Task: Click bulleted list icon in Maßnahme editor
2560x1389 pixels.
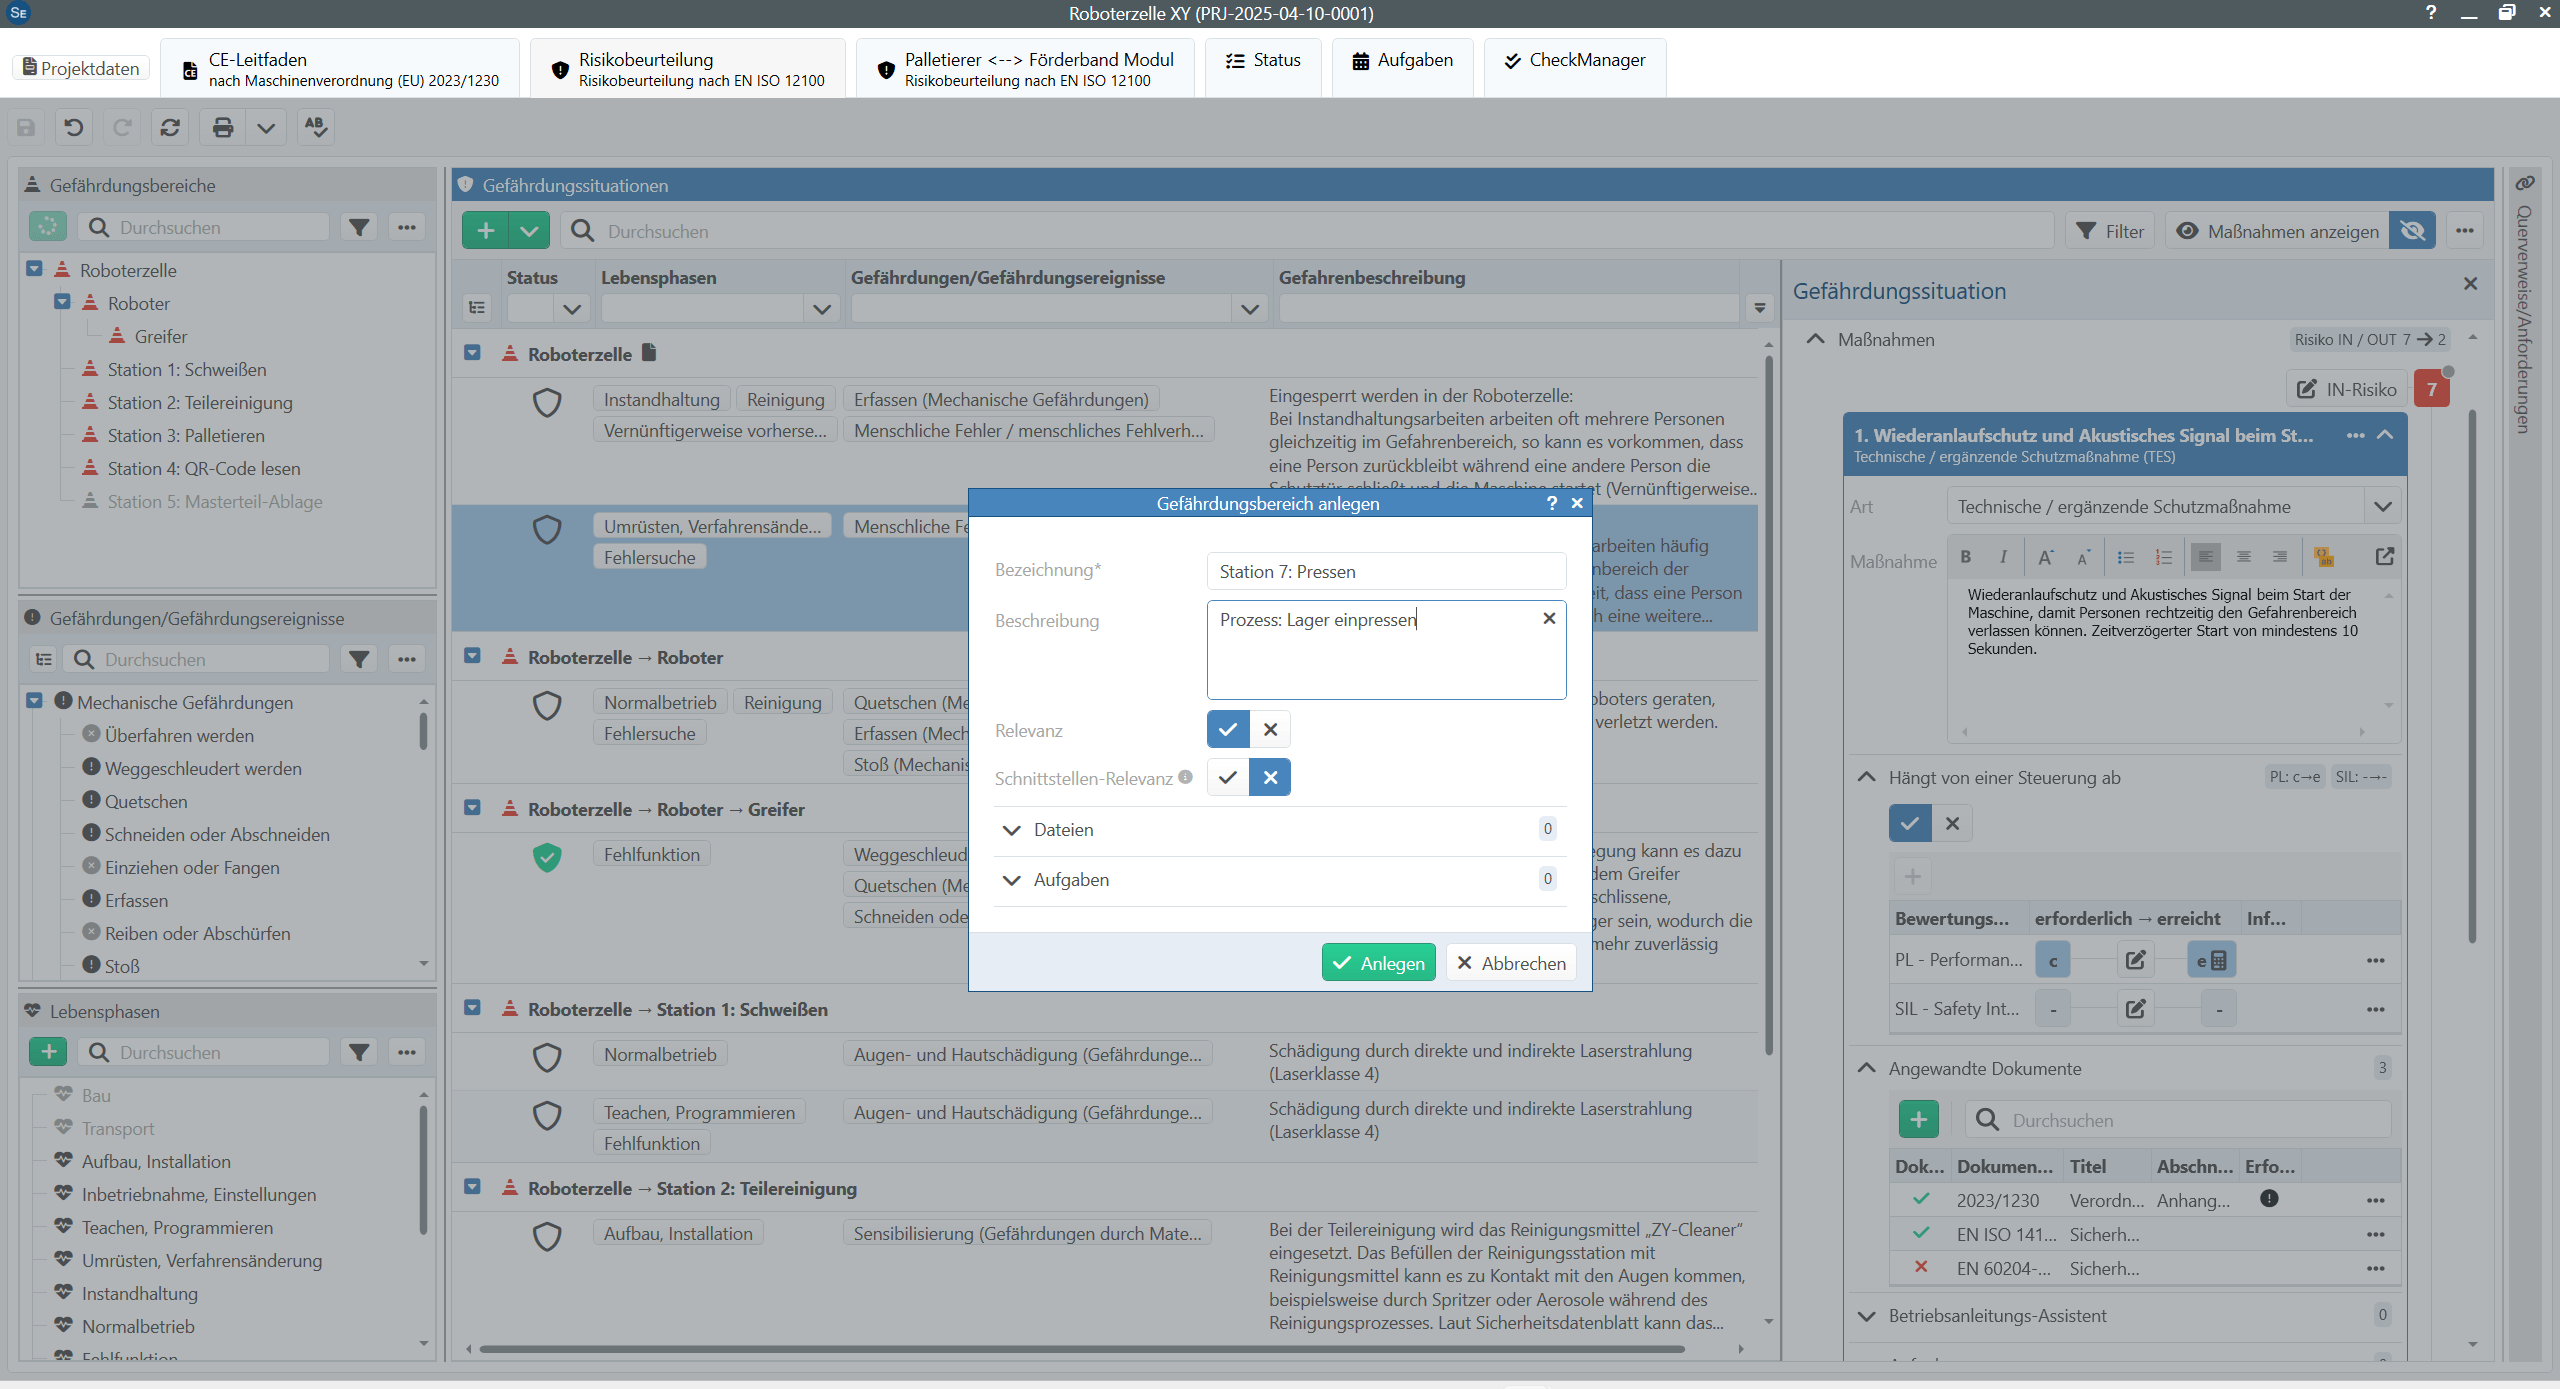Action: pos(2125,557)
